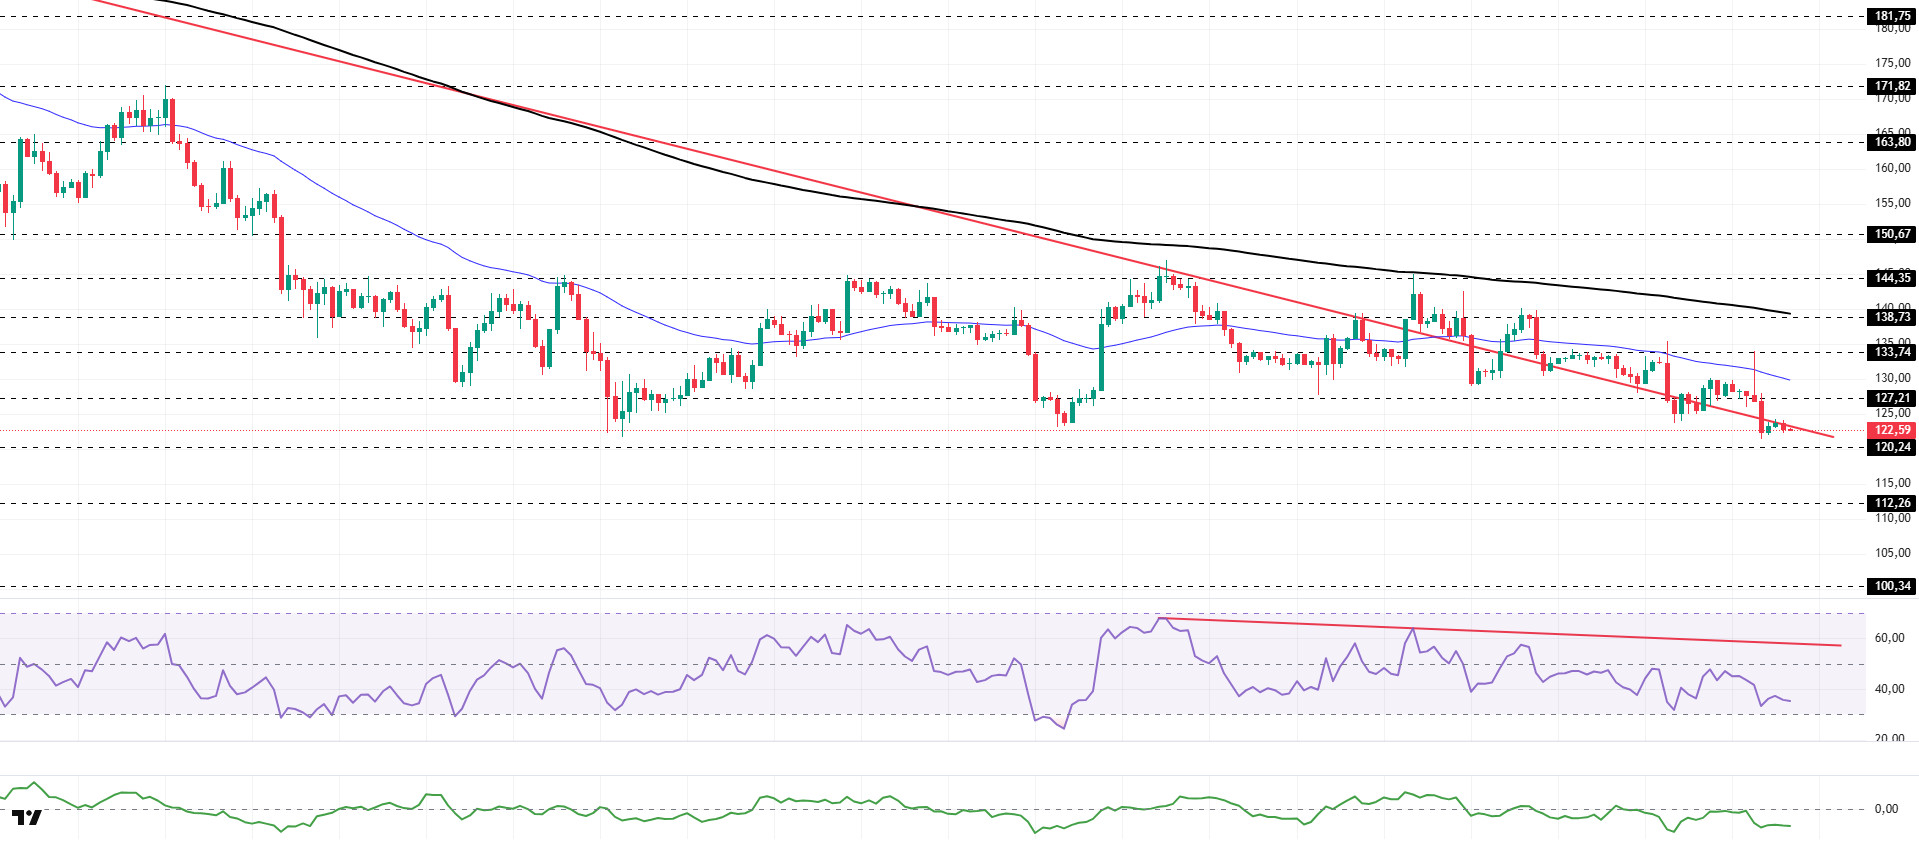Click the TradingView logo in the corner
1919x846 pixels.
[x=27, y=818]
